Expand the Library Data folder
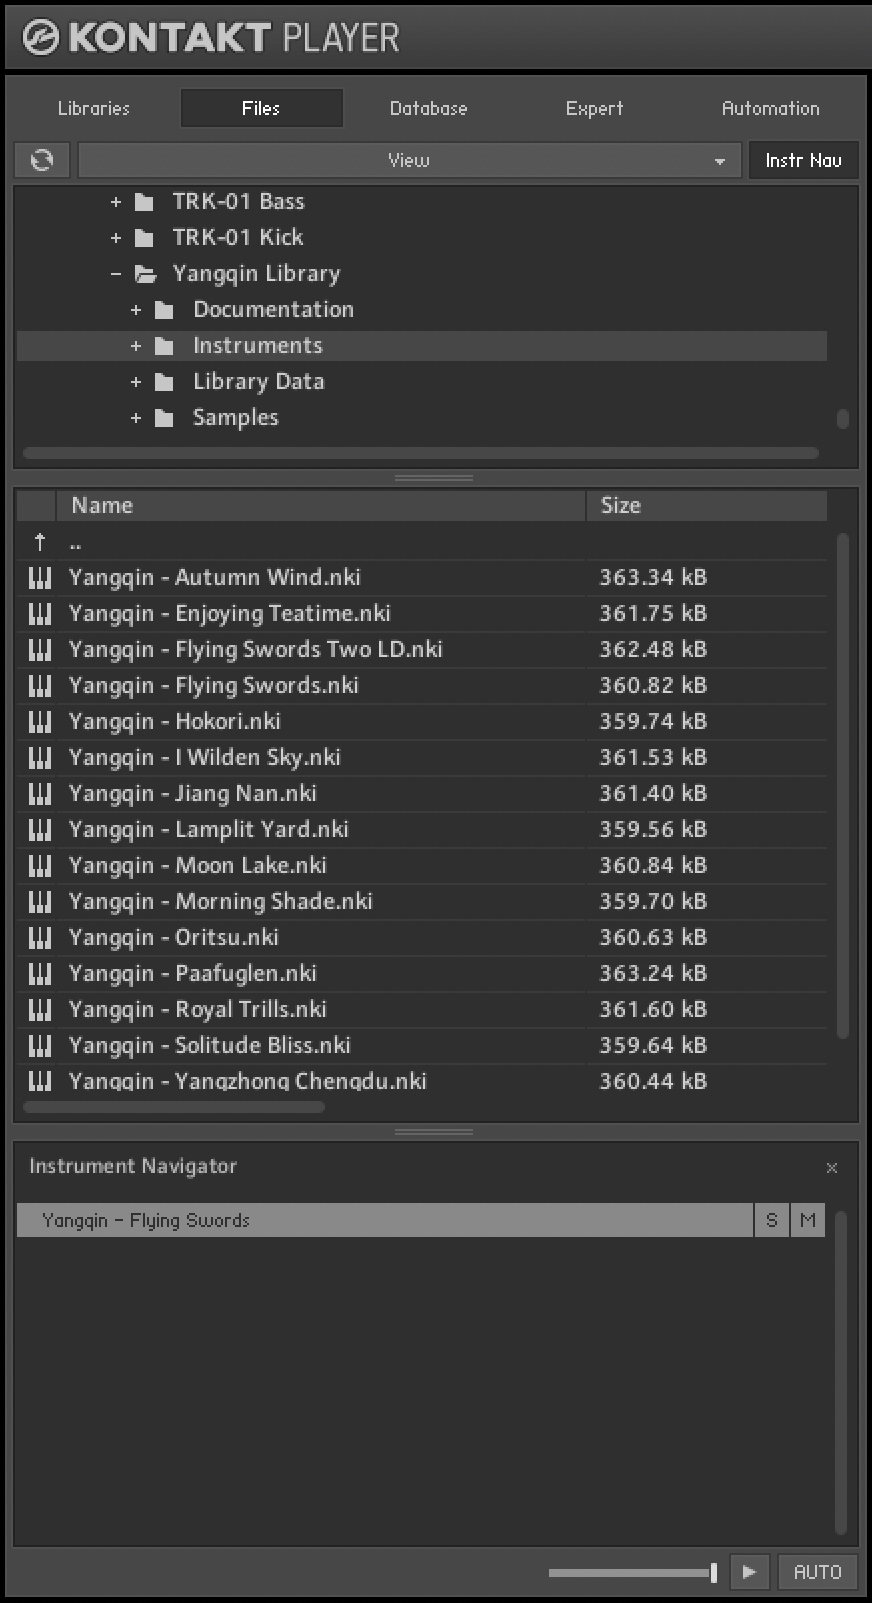The image size is (872, 1603). (x=136, y=382)
